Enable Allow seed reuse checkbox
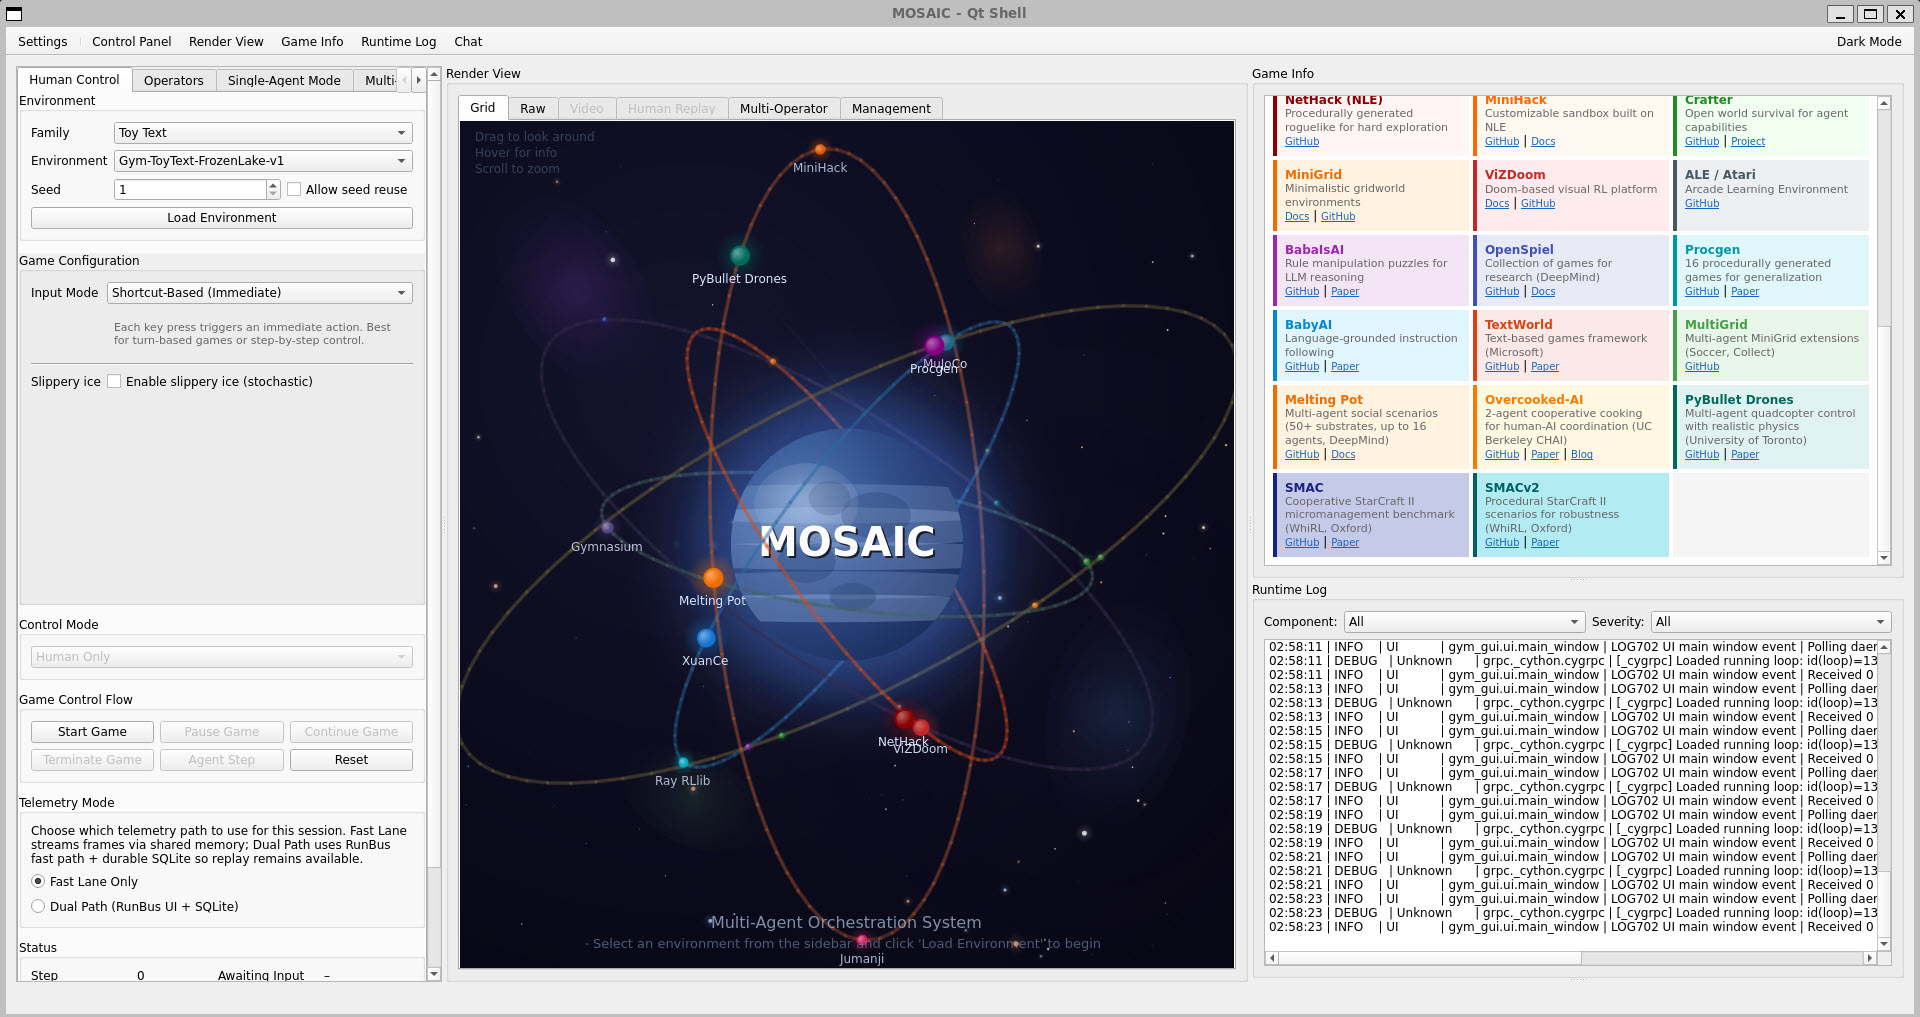Image resolution: width=1920 pixels, height=1017 pixels. pyautogui.click(x=294, y=189)
